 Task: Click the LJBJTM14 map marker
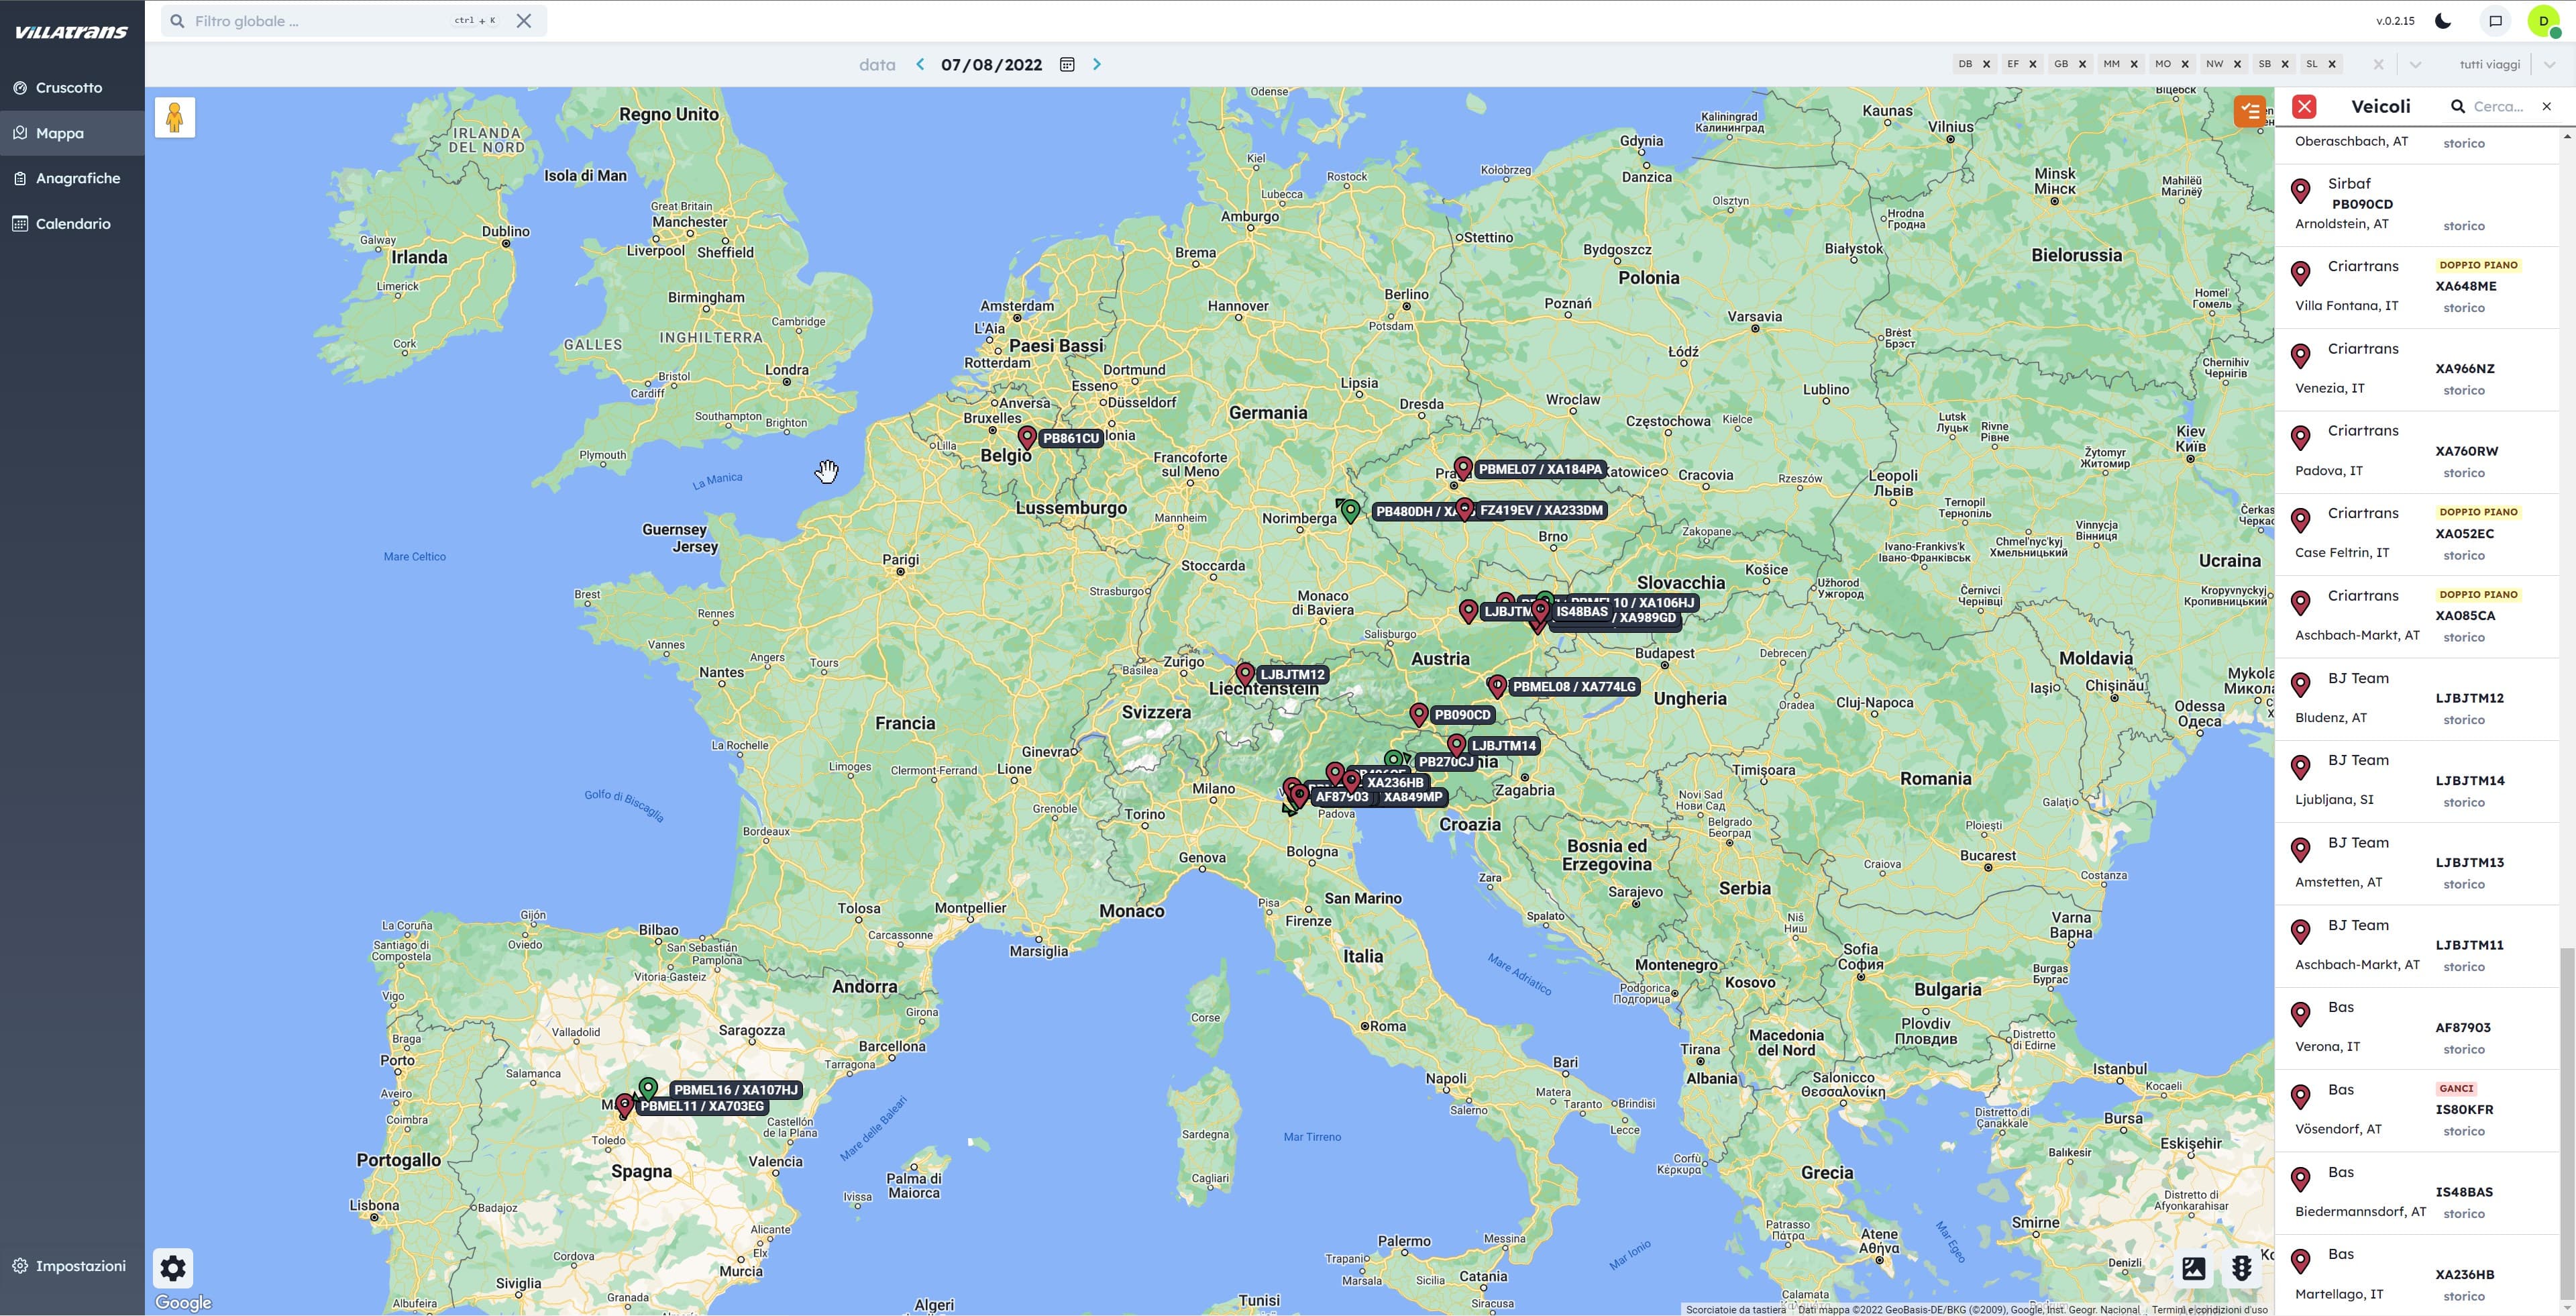[x=1457, y=745]
